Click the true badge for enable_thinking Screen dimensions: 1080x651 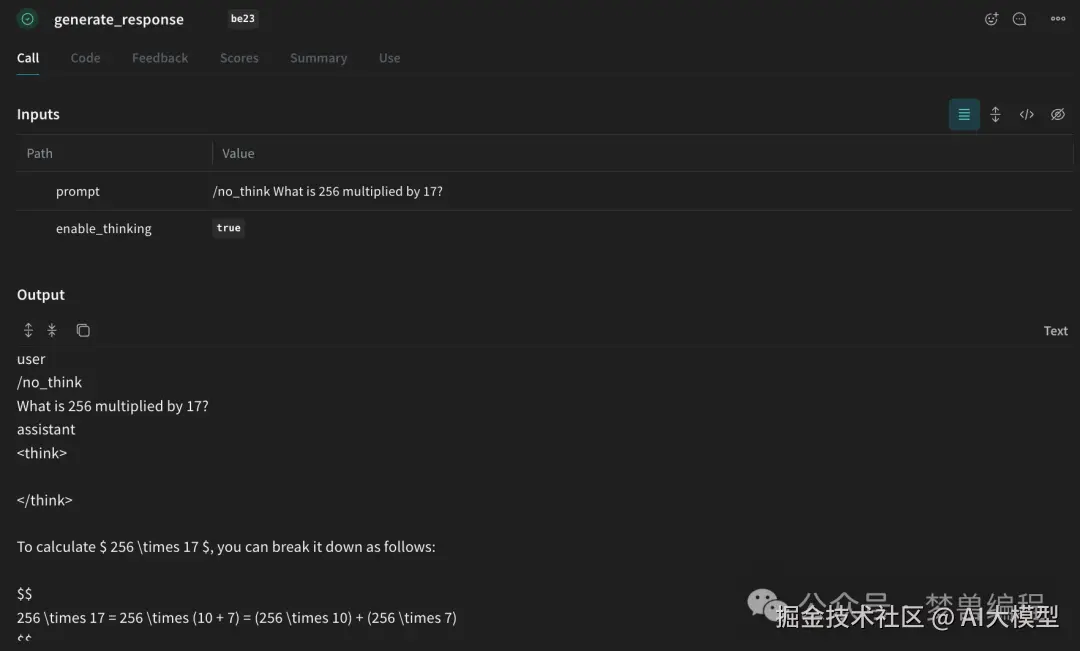point(229,228)
